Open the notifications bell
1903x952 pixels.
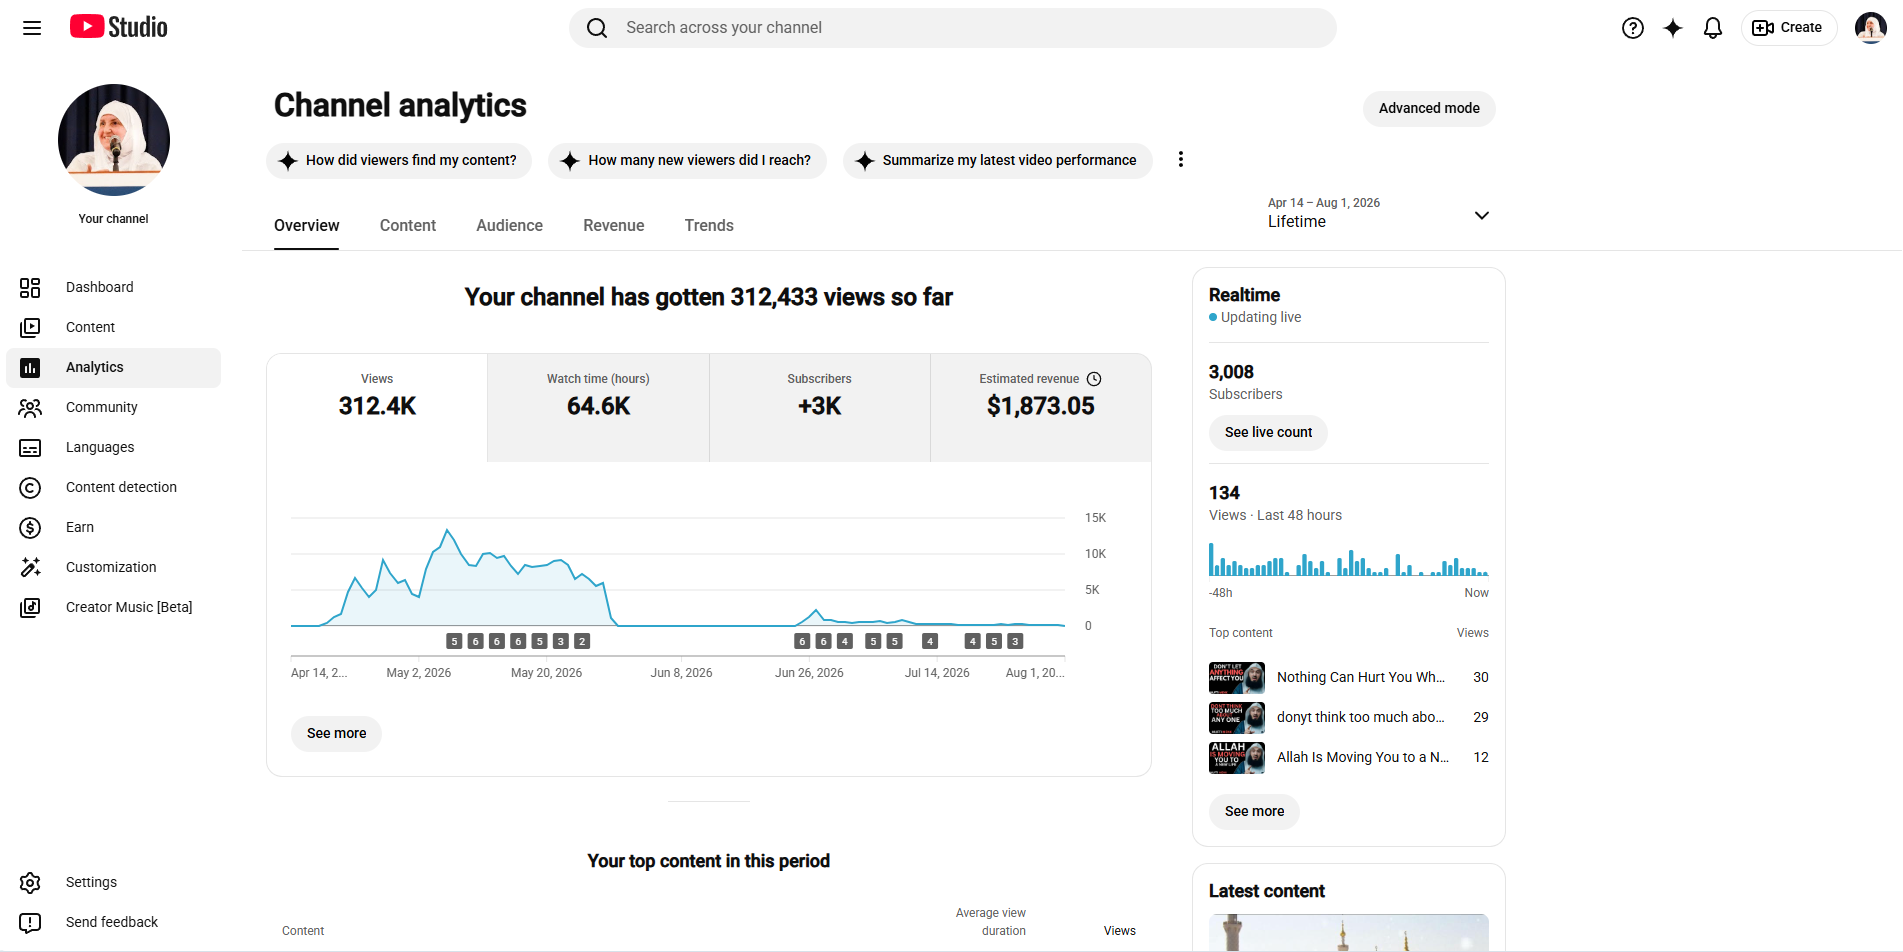tap(1713, 28)
